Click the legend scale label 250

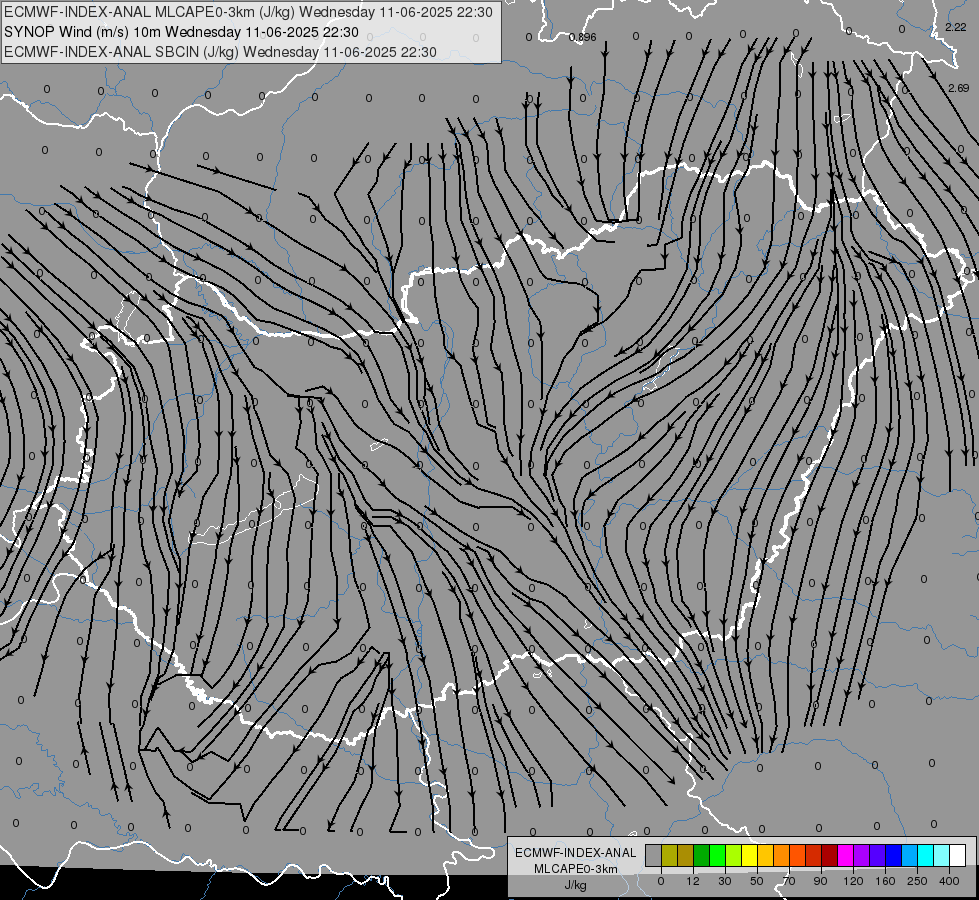point(917,881)
